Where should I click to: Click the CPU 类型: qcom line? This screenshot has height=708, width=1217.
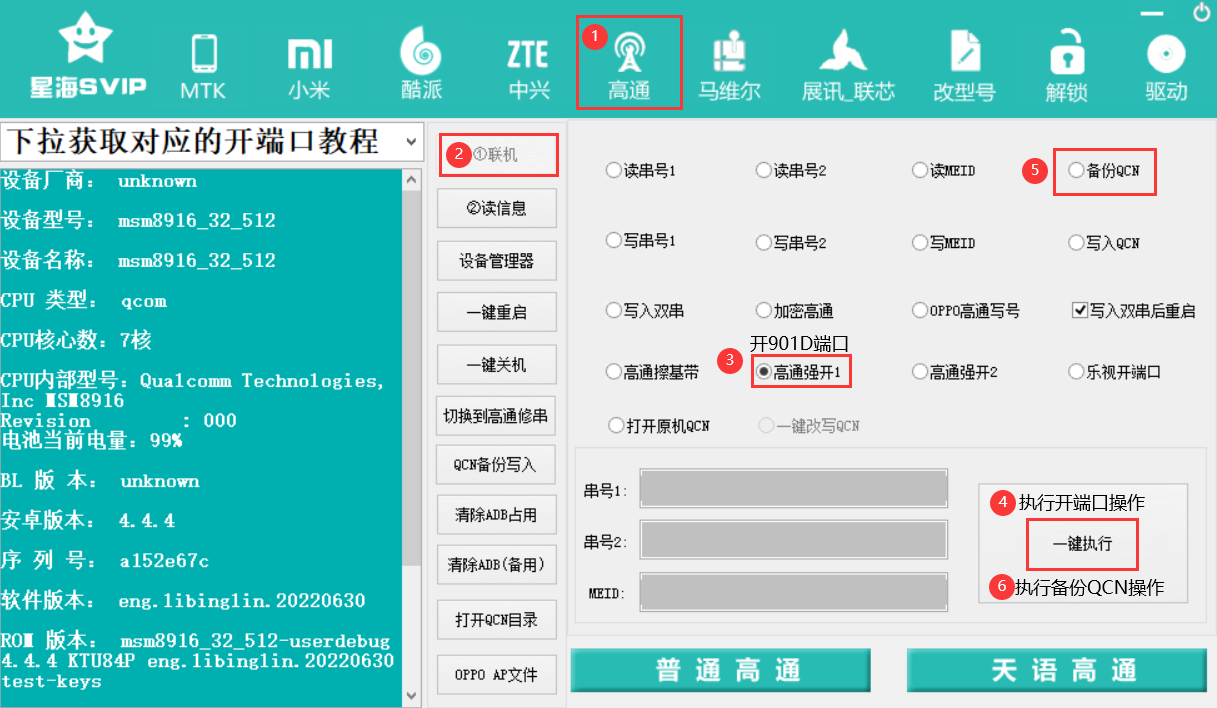coord(84,301)
